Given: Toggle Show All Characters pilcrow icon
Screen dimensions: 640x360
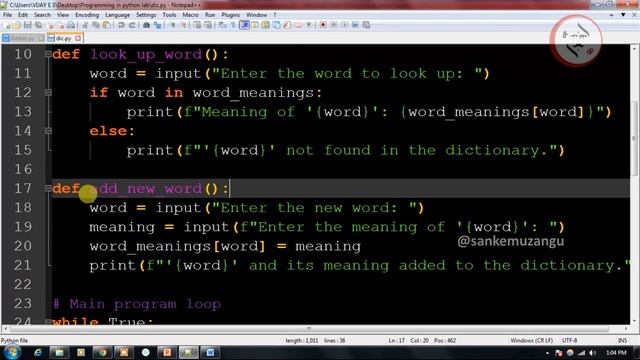Looking at the screenshot, I should coord(233,25).
